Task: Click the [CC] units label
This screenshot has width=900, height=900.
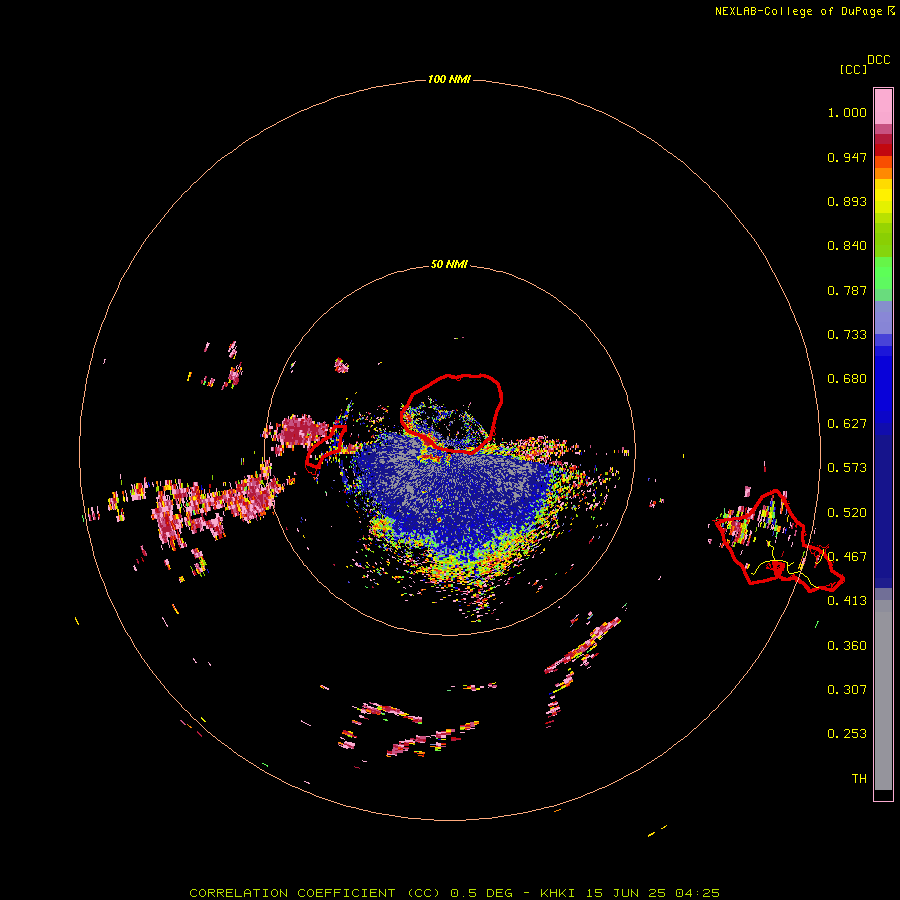Action: (x=853, y=69)
